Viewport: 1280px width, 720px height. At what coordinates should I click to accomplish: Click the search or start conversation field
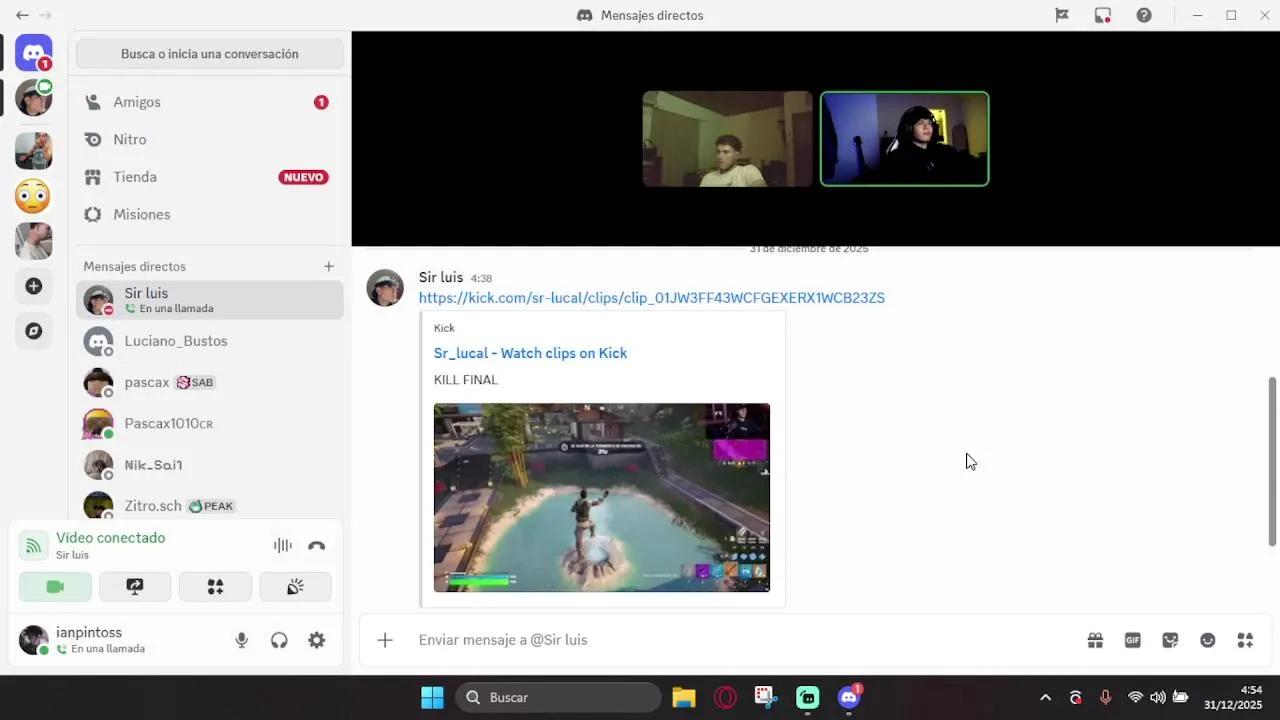[210, 54]
